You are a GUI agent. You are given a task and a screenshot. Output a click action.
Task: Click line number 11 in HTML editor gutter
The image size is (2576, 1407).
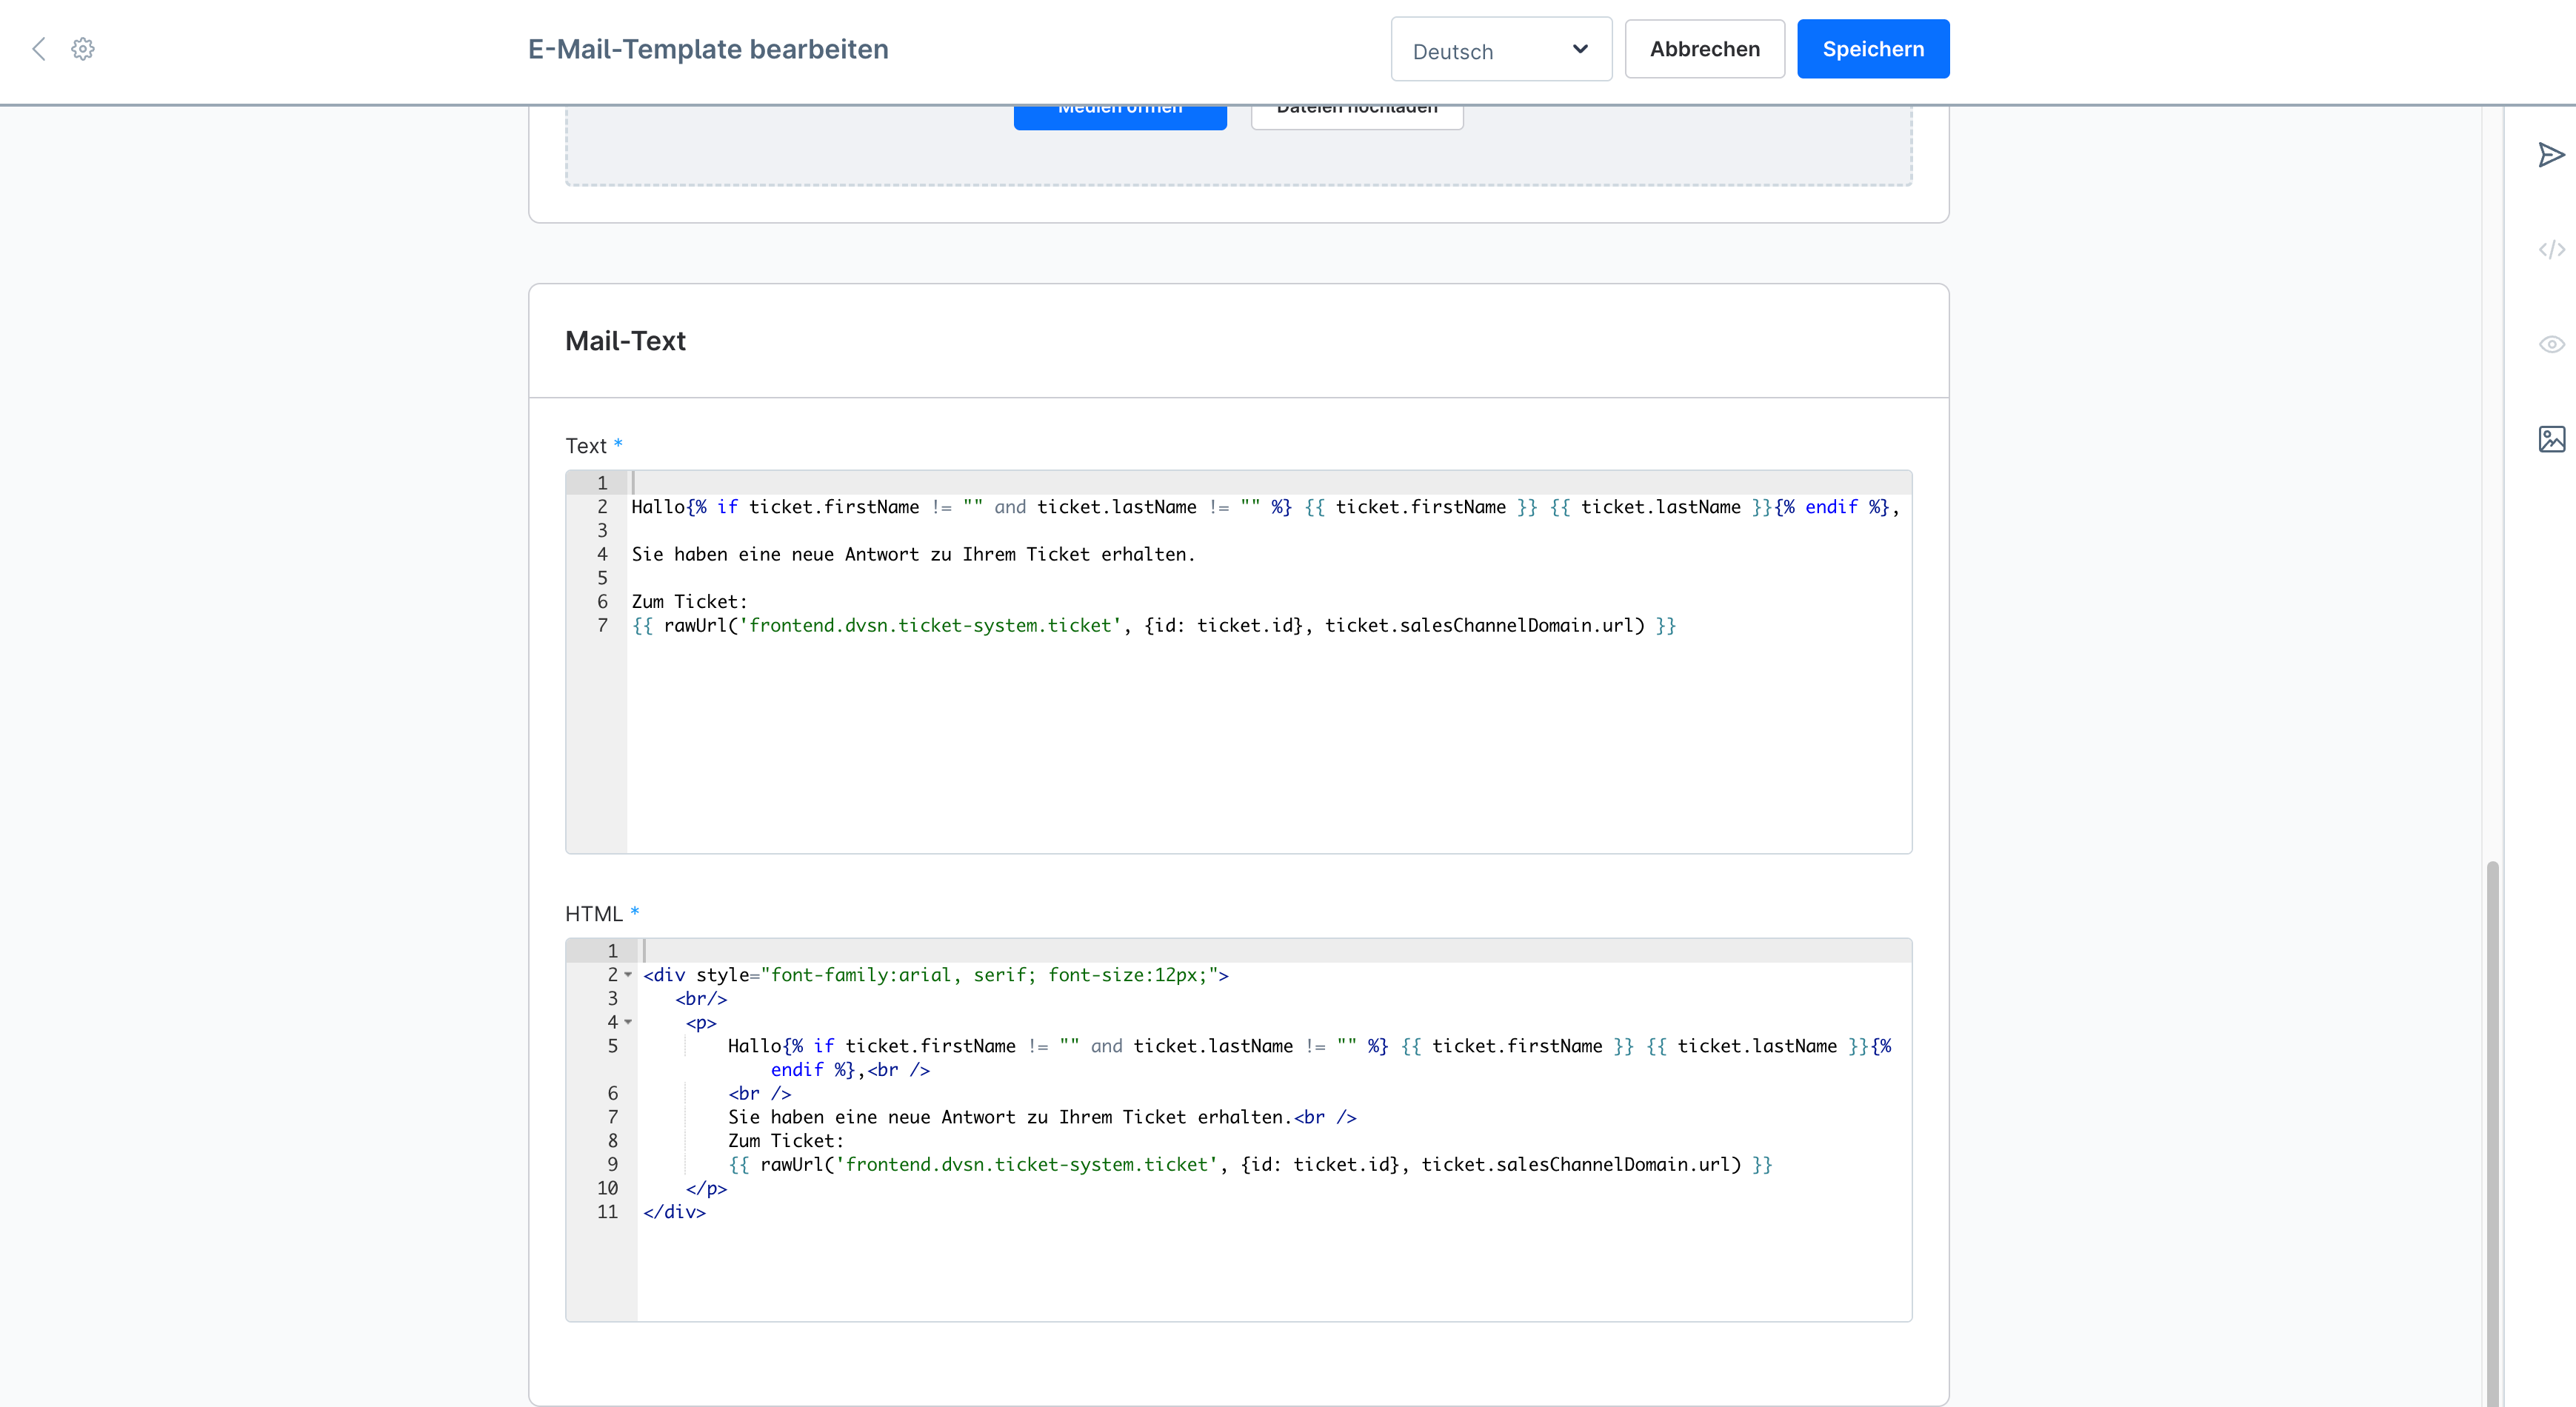[x=608, y=1212]
